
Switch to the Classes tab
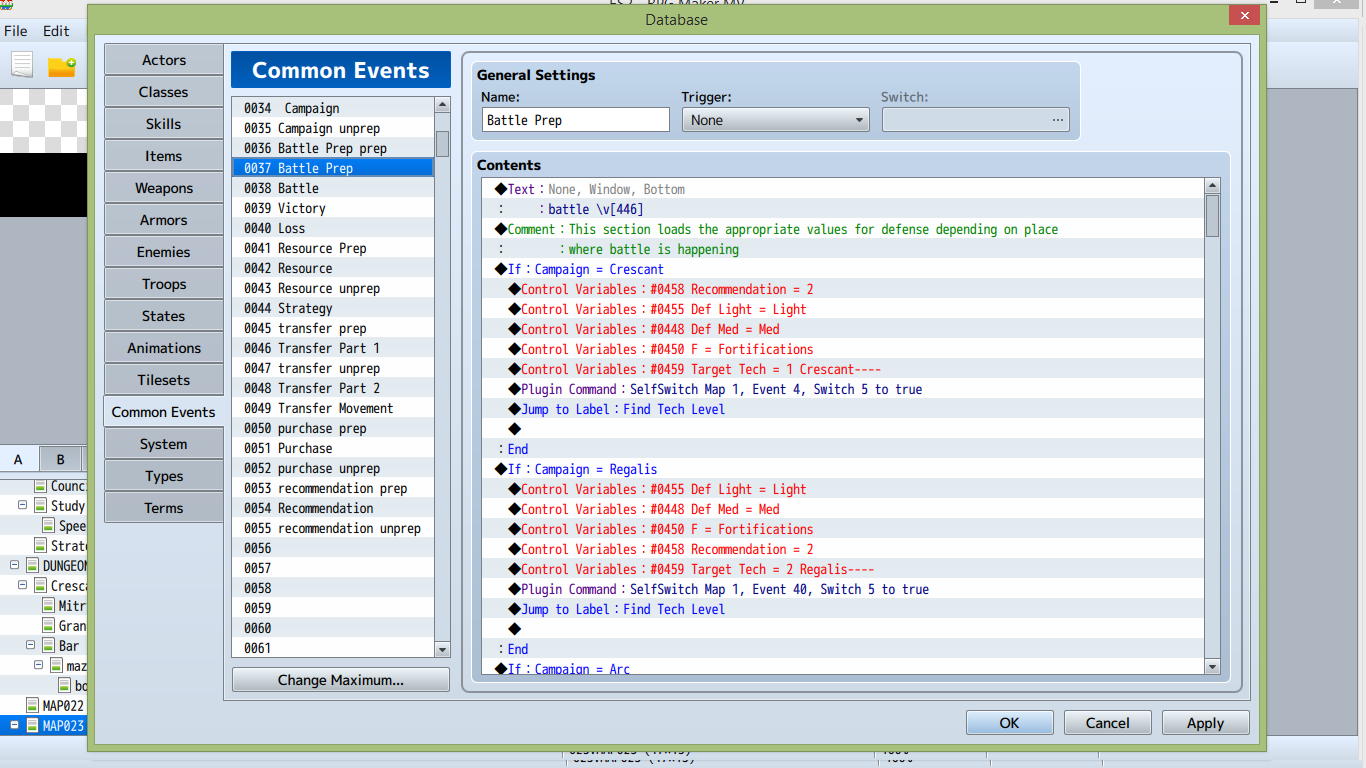[x=164, y=92]
